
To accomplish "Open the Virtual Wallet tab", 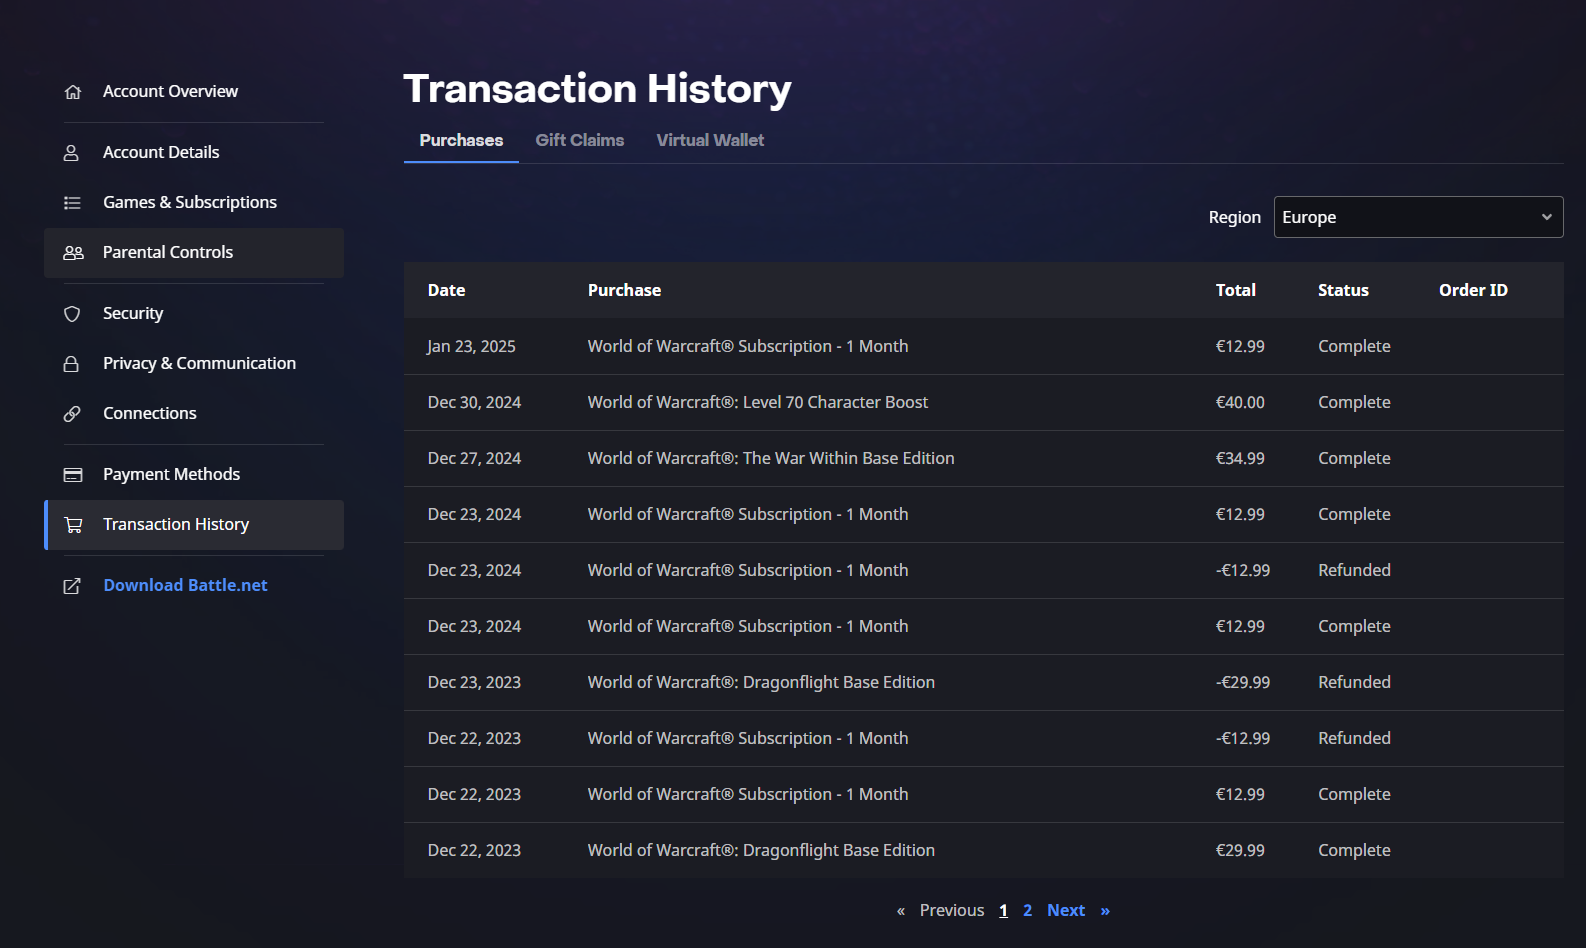I will (710, 140).
